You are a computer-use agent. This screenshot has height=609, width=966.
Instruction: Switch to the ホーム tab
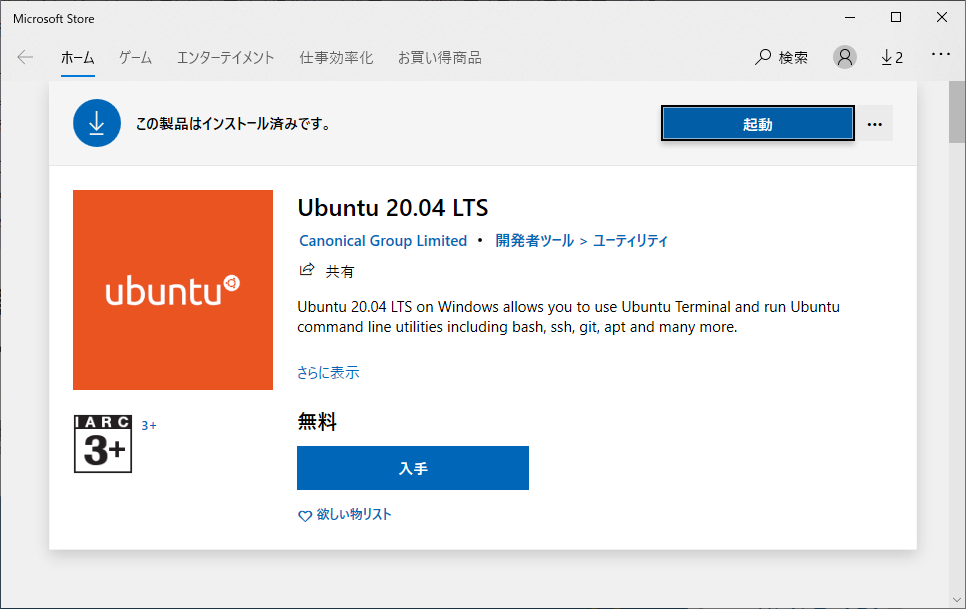click(78, 57)
